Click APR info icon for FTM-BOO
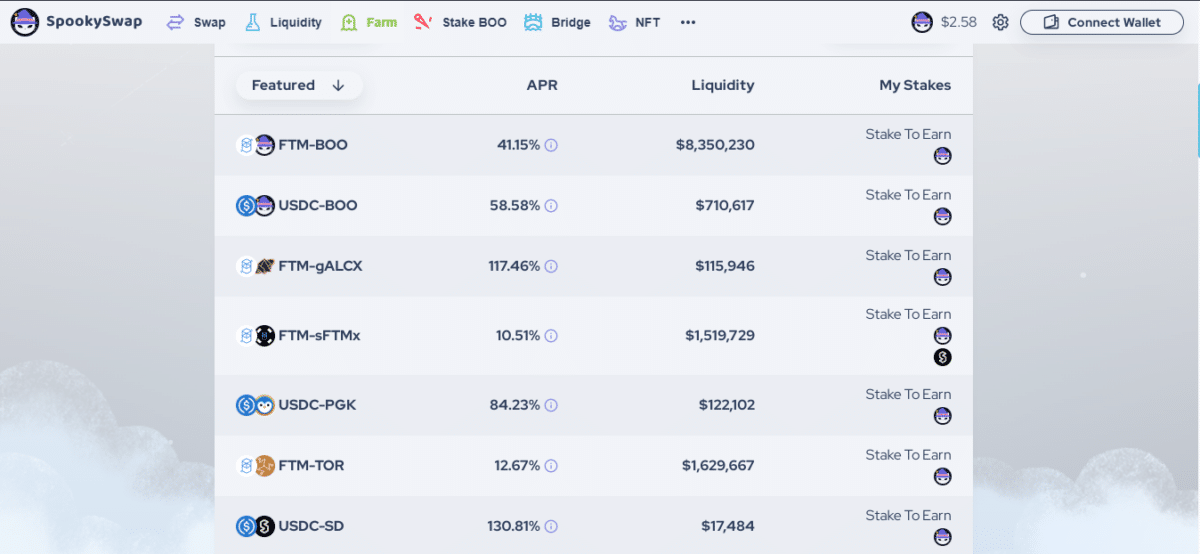 point(551,145)
